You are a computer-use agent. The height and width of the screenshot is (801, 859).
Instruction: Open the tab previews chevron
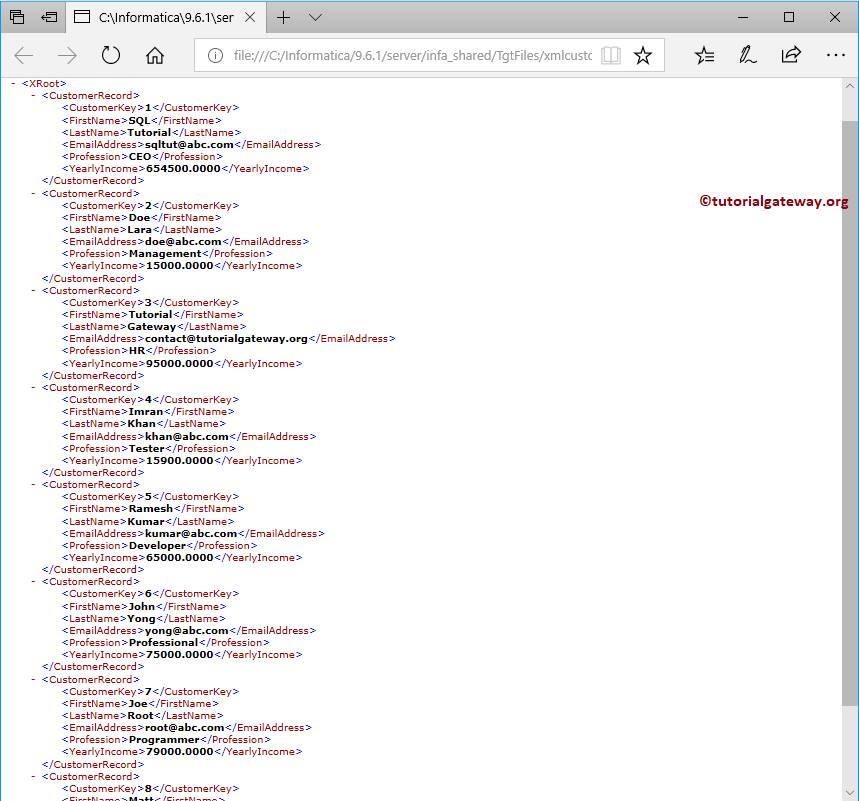(315, 18)
